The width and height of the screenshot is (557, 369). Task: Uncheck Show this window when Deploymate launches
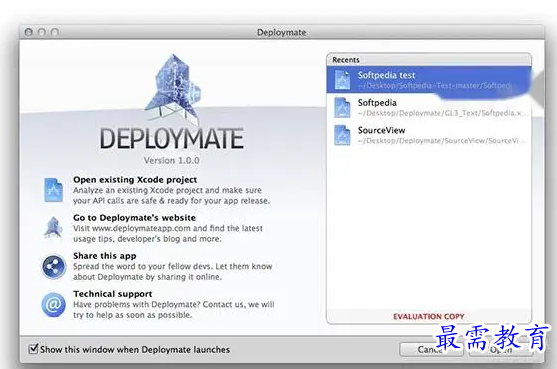(x=33, y=348)
